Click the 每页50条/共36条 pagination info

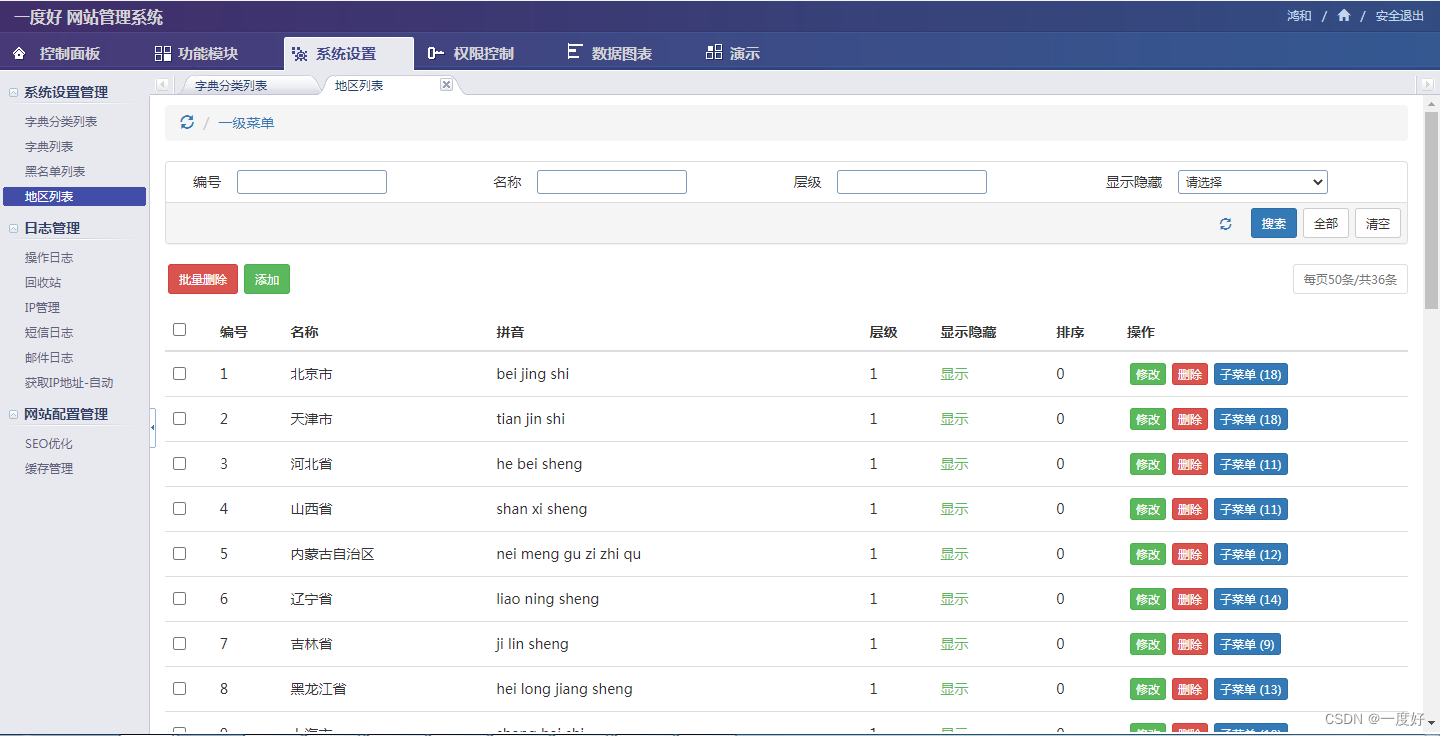point(1350,279)
